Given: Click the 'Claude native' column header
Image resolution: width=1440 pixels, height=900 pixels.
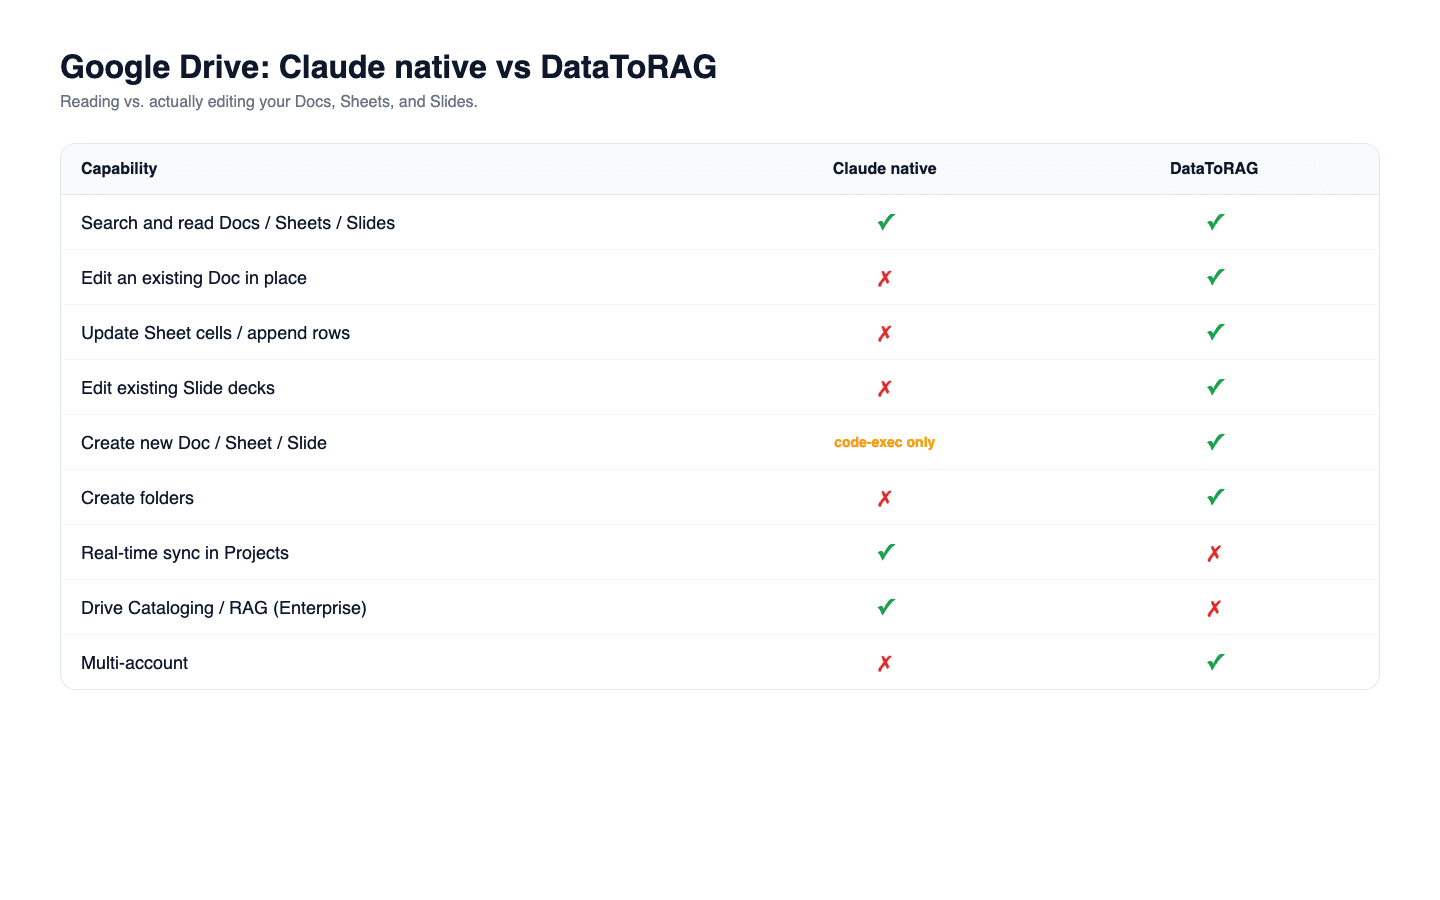Looking at the screenshot, I should click(x=885, y=168).
